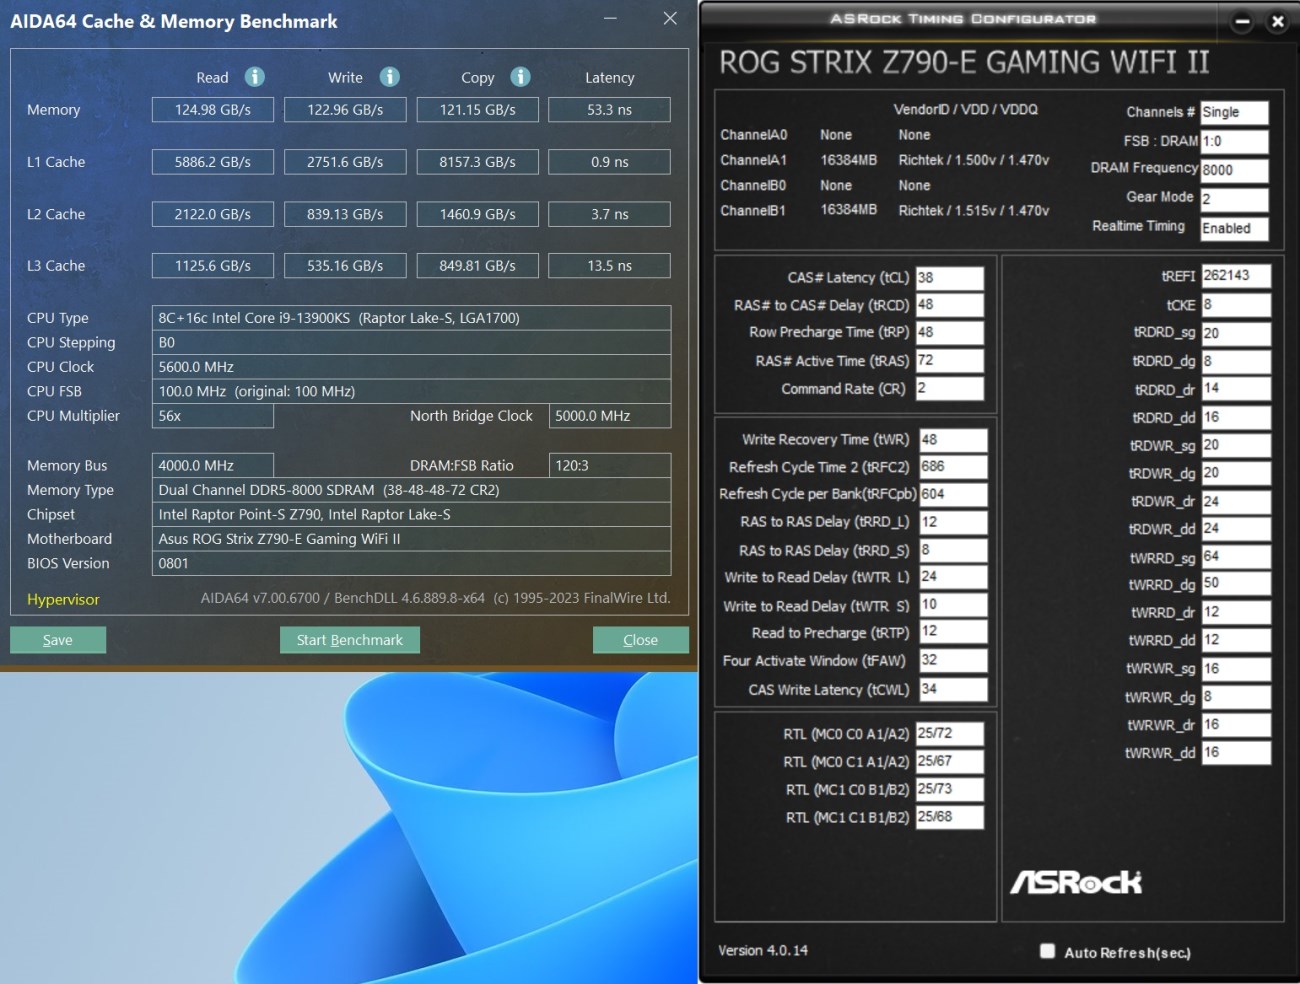Select the Refresh Cycle Time 2 (tRFC2) field
The width and height of the screenshot is (1300, 984).
click(954, 467)
